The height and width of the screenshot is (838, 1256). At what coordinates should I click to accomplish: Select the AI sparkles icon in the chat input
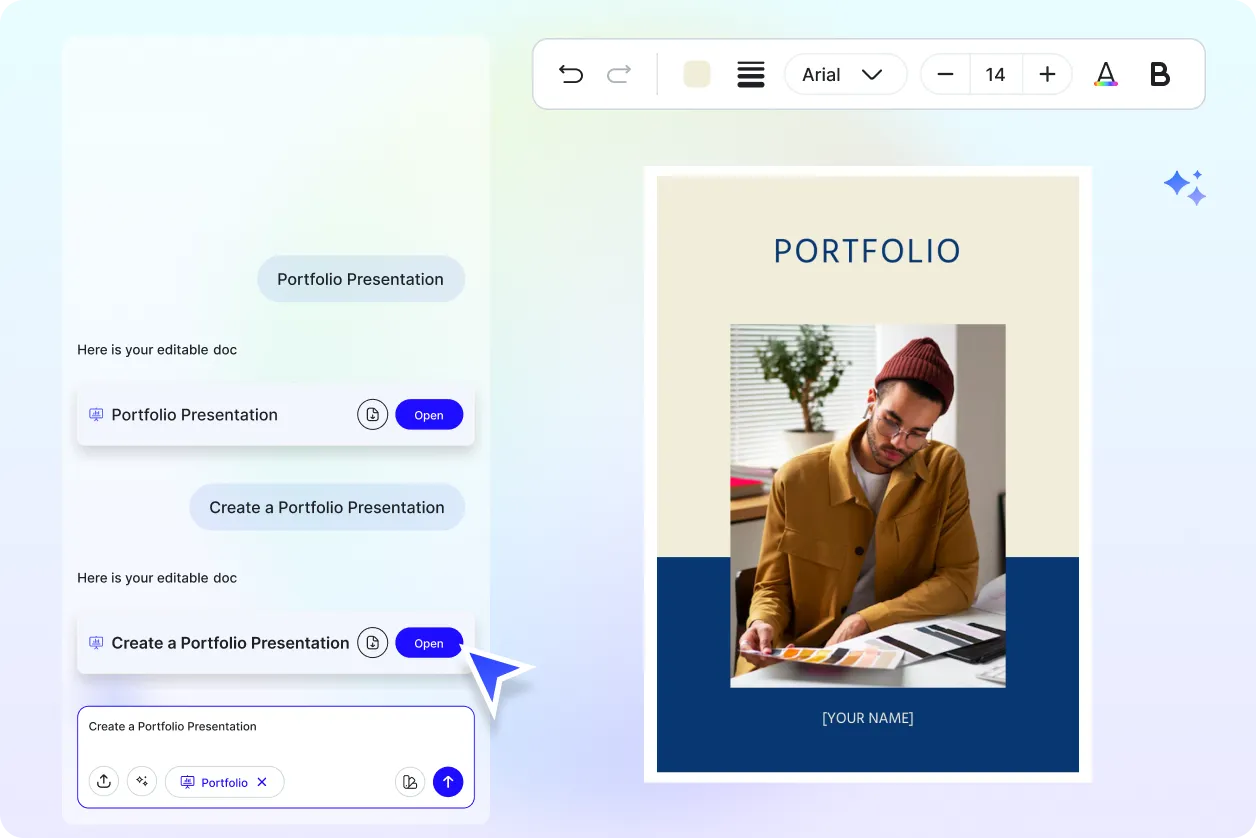click(x=142, y=781)
